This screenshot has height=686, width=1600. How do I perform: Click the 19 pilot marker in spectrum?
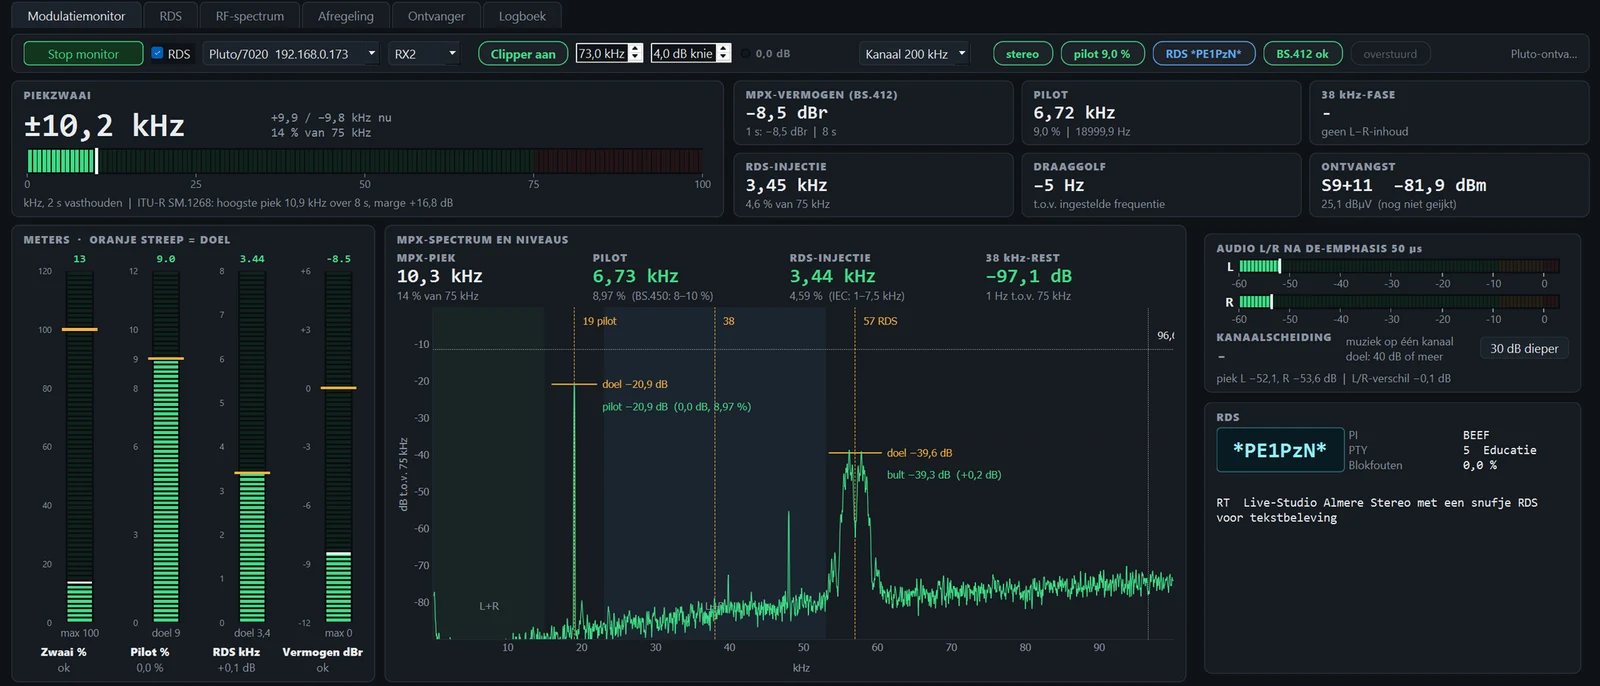[599, 321]
